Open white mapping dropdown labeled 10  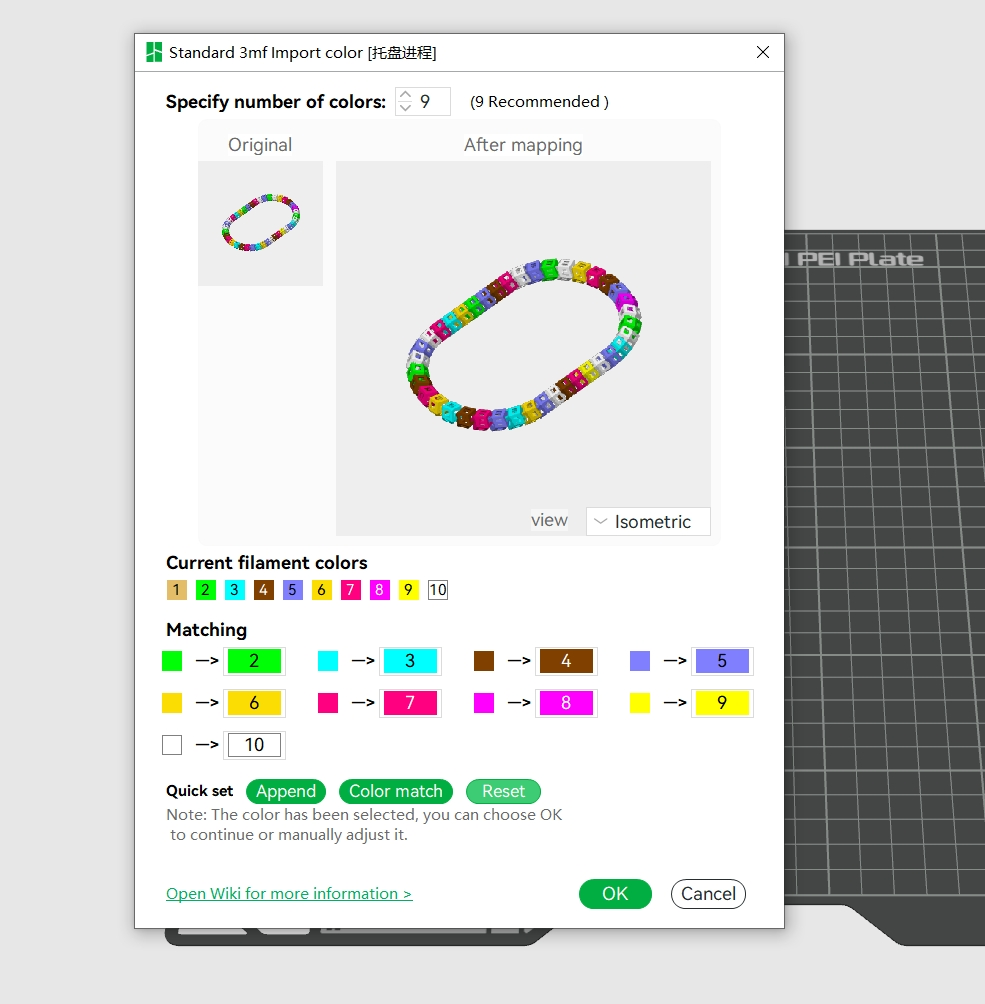click(254, 745)
